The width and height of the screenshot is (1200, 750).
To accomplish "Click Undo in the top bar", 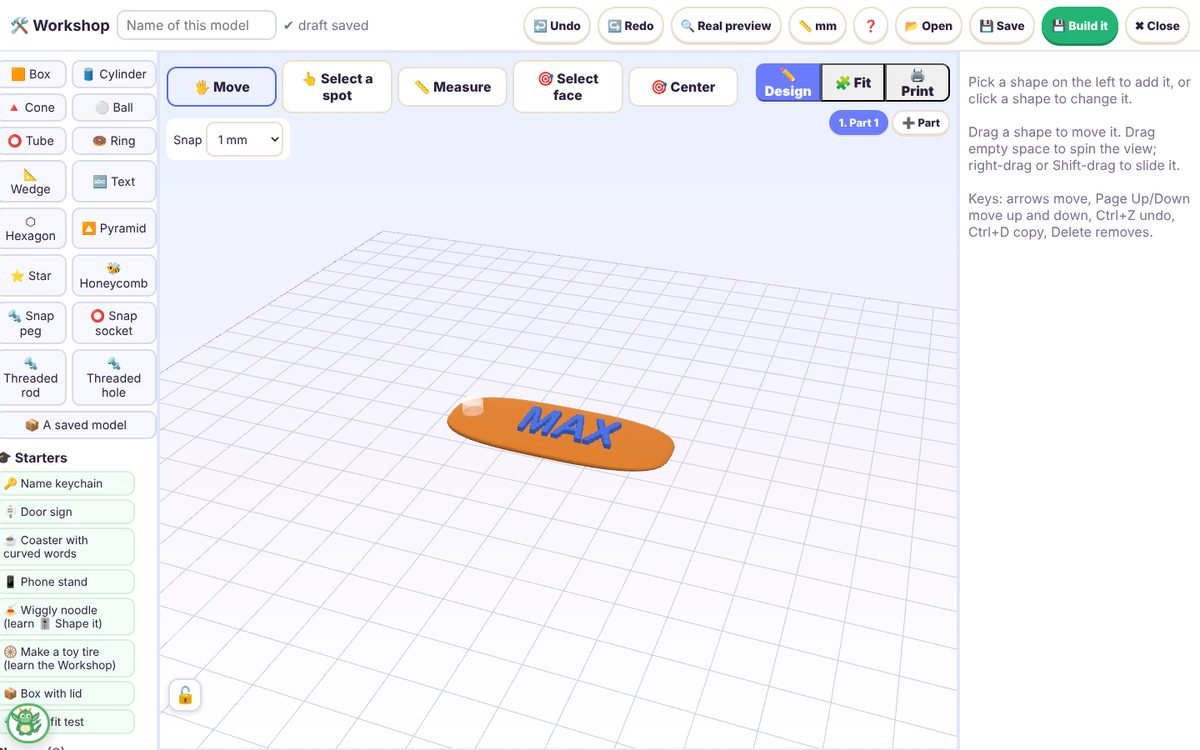I will pos(557,26).
